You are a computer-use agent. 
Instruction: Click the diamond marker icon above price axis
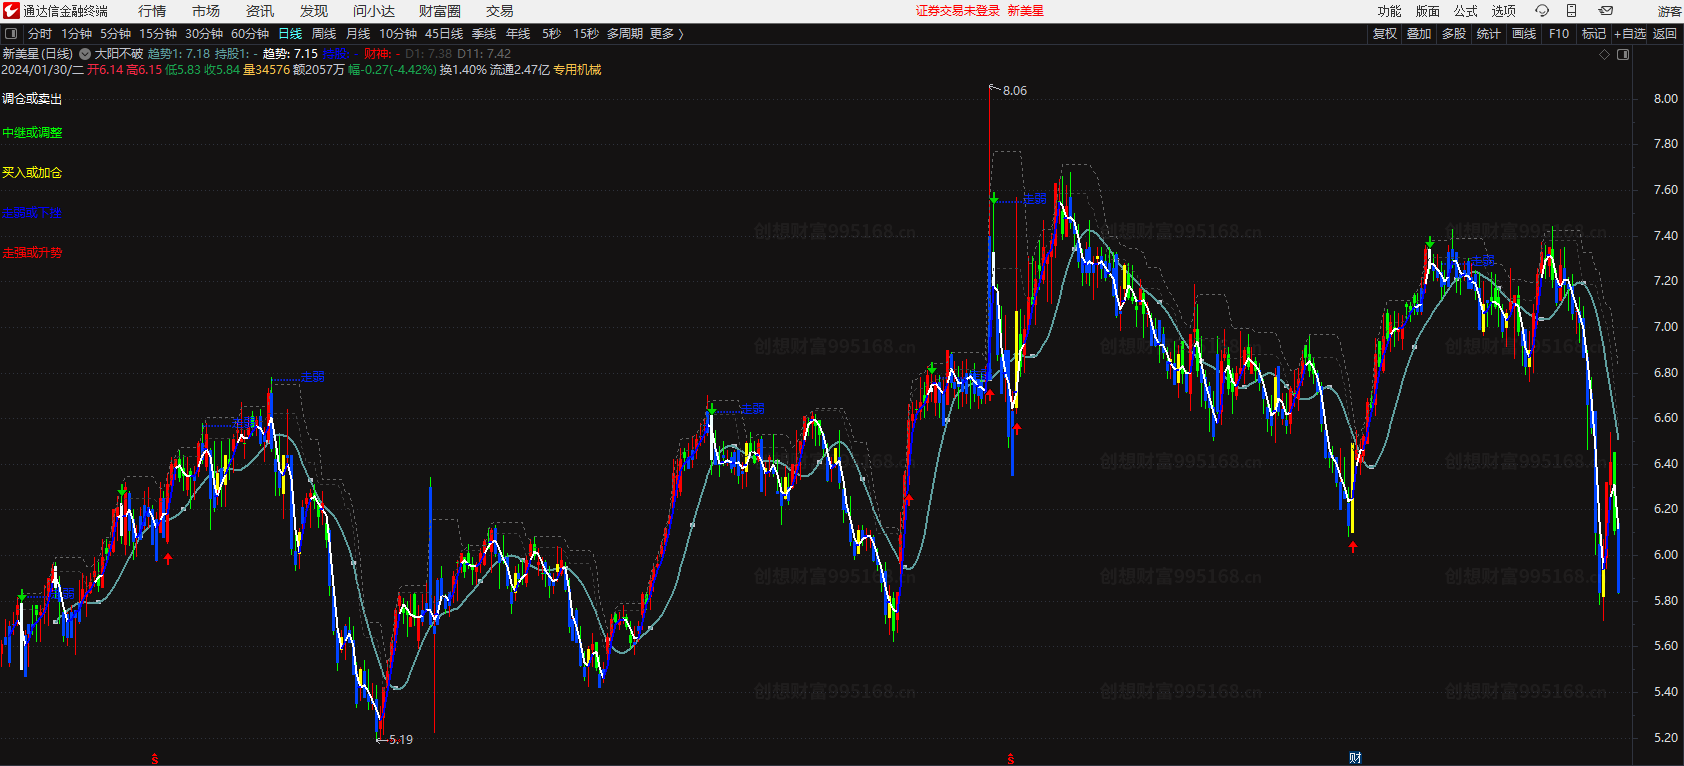pos(1605,55)
